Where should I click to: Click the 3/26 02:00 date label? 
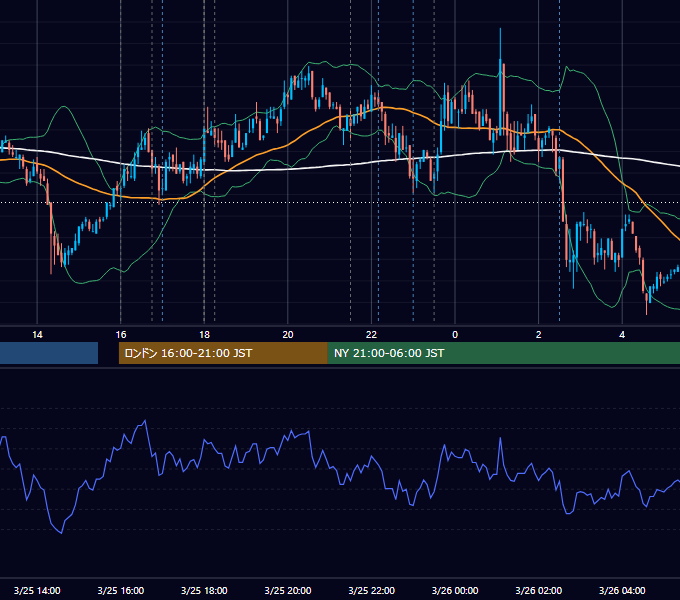(x=539, y=590)
